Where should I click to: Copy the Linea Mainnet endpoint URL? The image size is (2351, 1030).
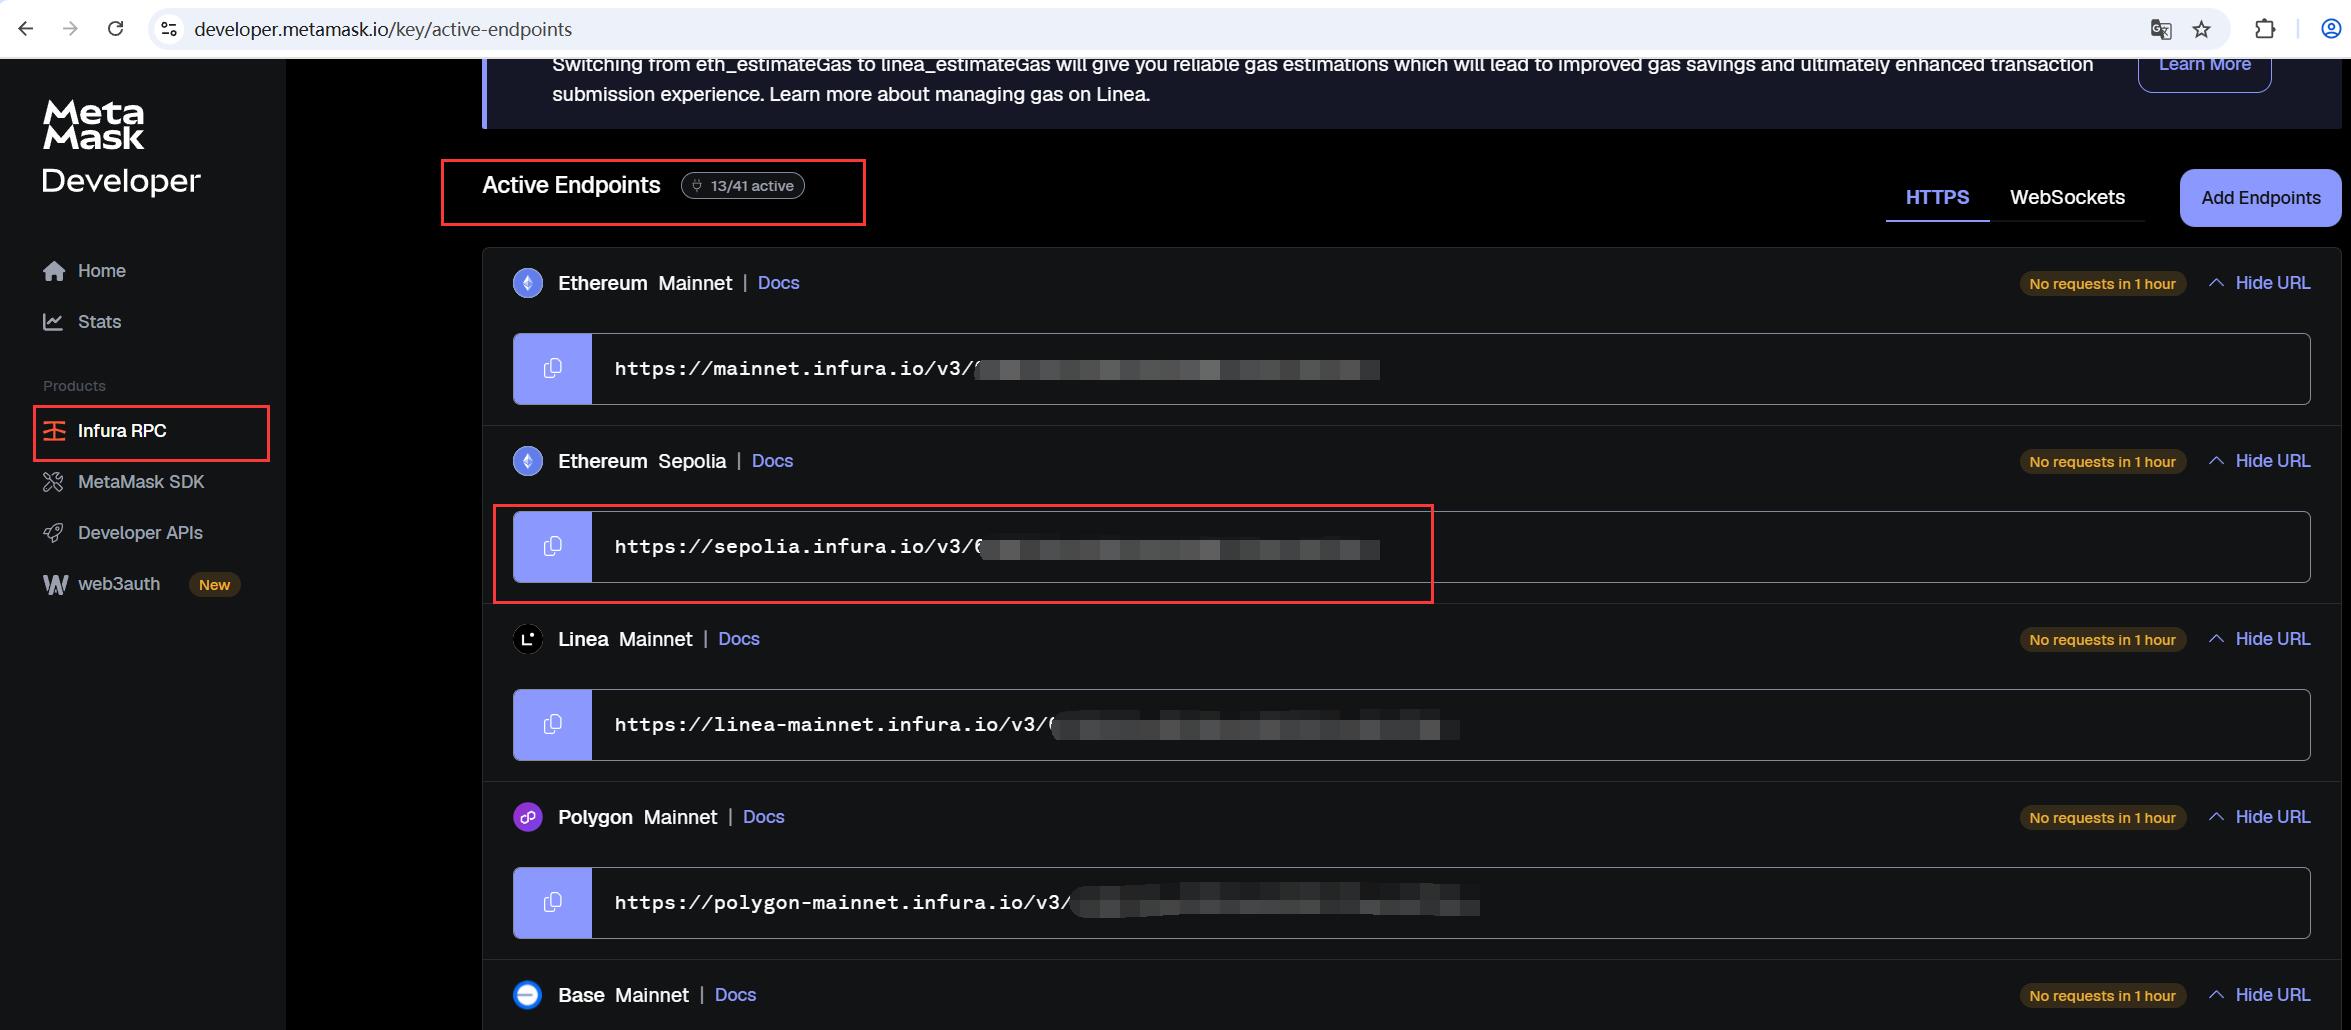coord(552,725)
